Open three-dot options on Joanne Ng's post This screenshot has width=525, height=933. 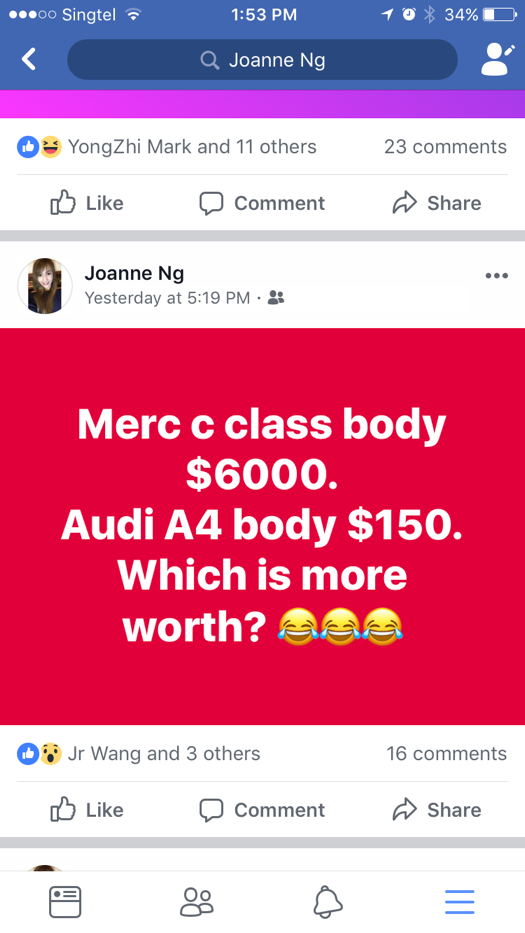pos(496,275)
